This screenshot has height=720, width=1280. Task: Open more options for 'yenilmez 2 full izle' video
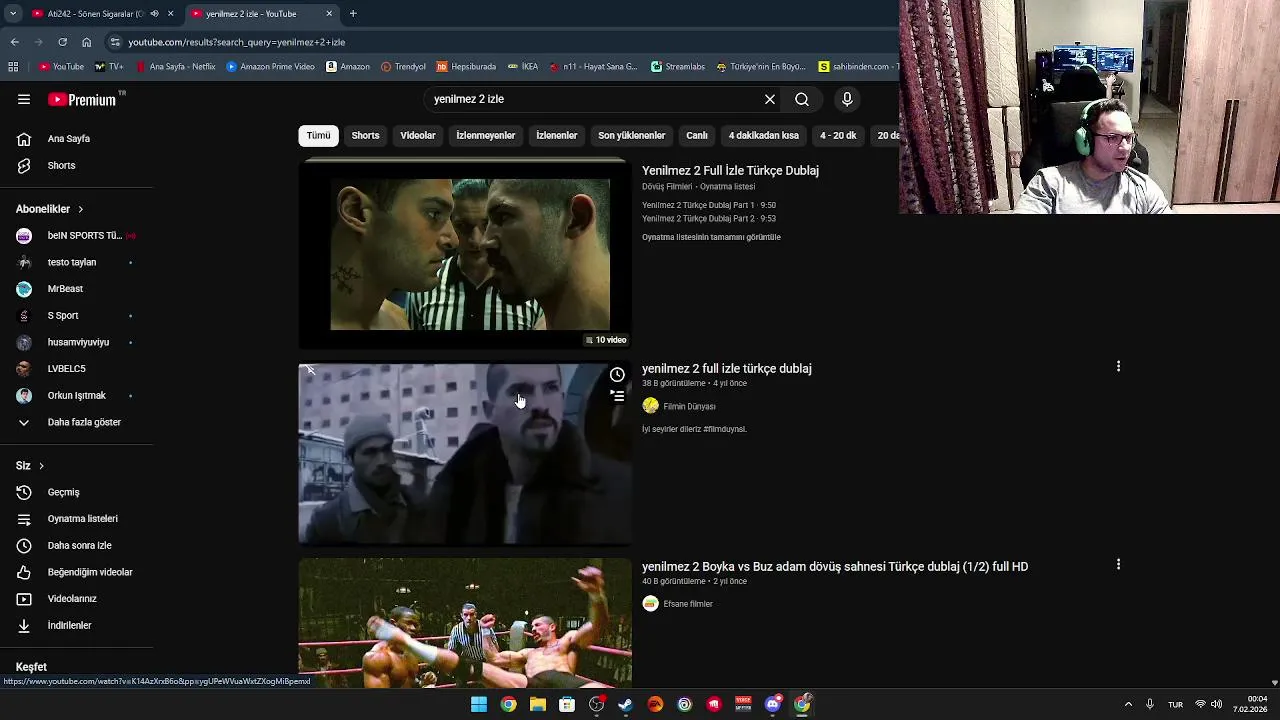click(1118, 366)
